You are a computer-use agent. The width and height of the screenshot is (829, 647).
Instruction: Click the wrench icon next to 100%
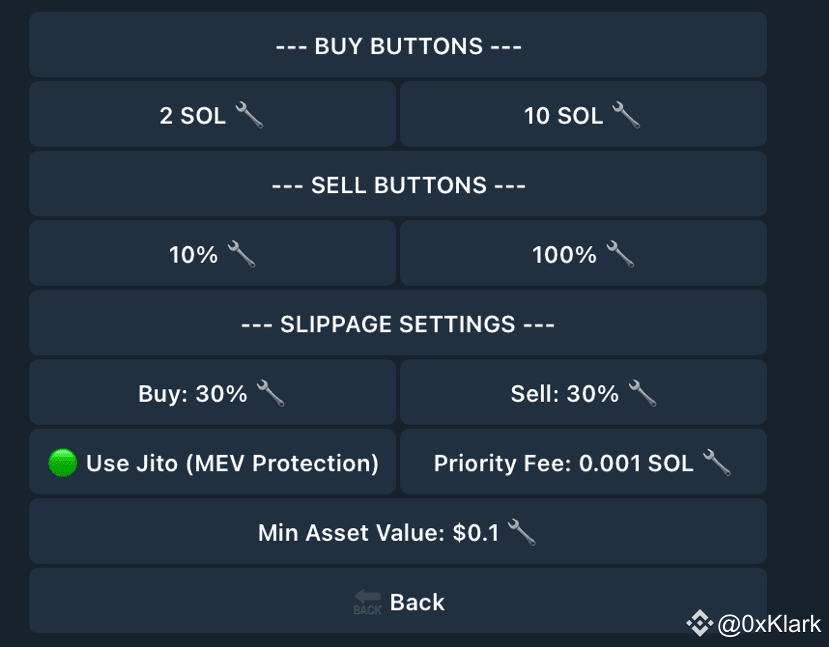[x=620, y=254]
